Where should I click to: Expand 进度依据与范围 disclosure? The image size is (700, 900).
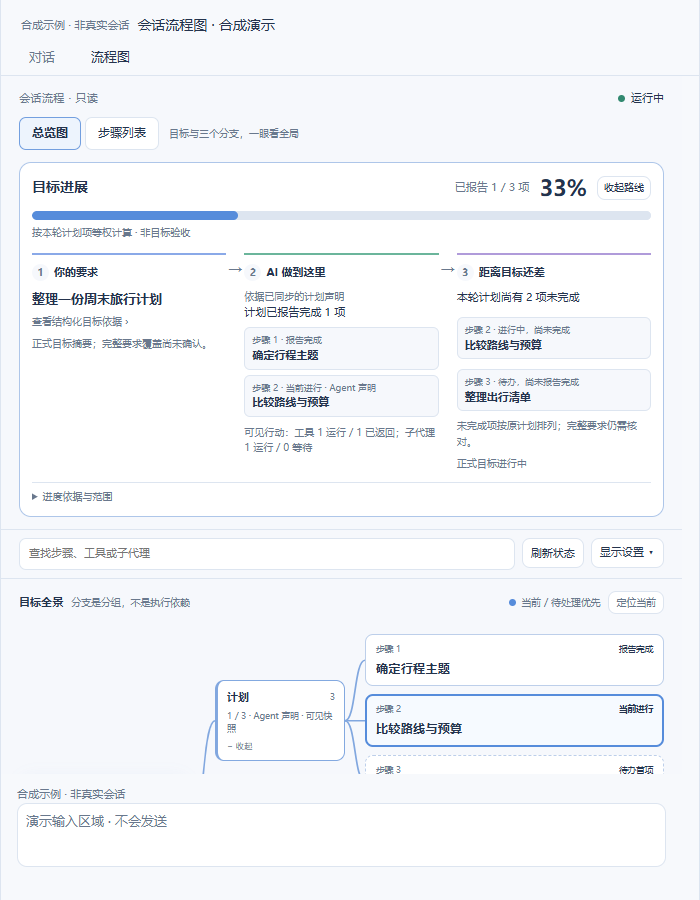coord(72,497)
